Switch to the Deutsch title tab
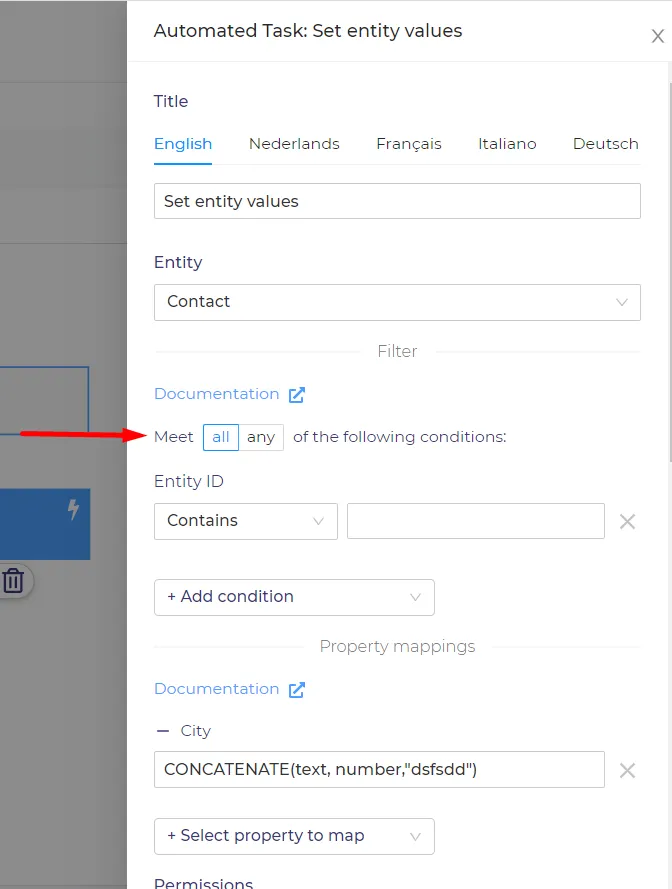672x889 pixels. [606, 144]
